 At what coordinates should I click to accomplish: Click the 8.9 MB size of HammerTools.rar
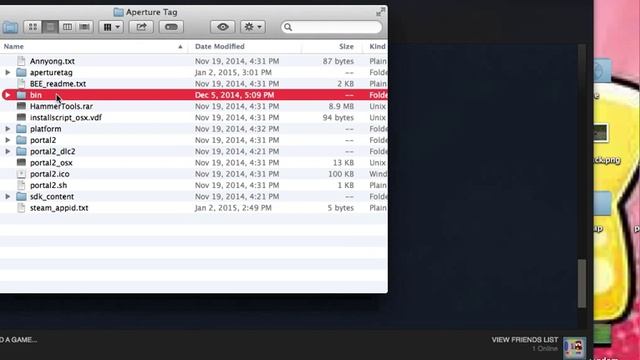coord(341,106)
